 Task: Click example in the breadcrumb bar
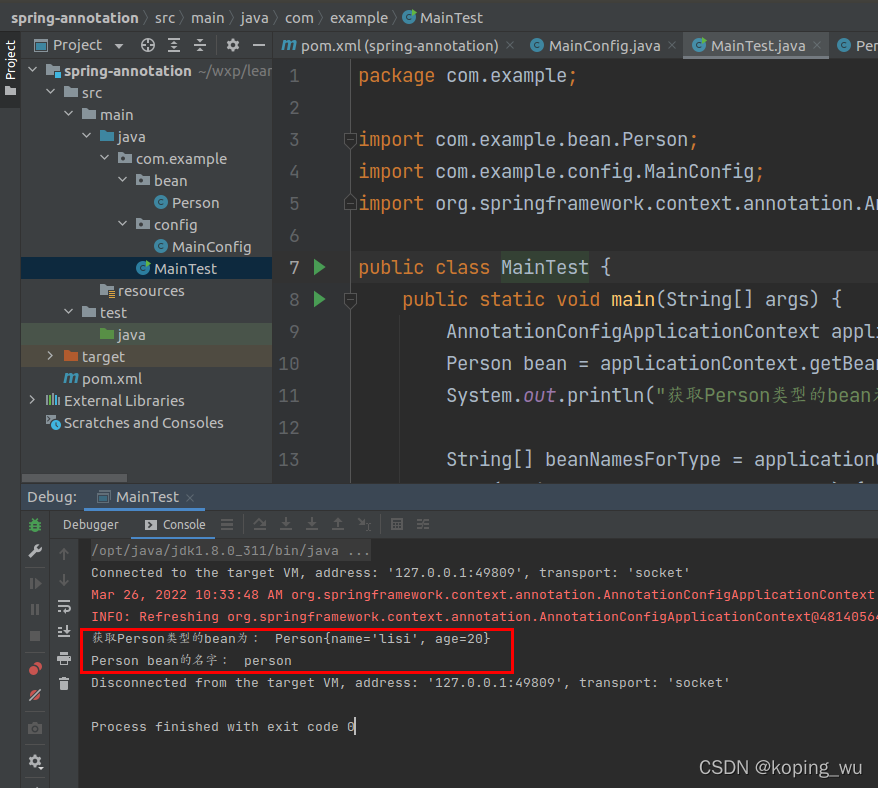coord(358,18)
